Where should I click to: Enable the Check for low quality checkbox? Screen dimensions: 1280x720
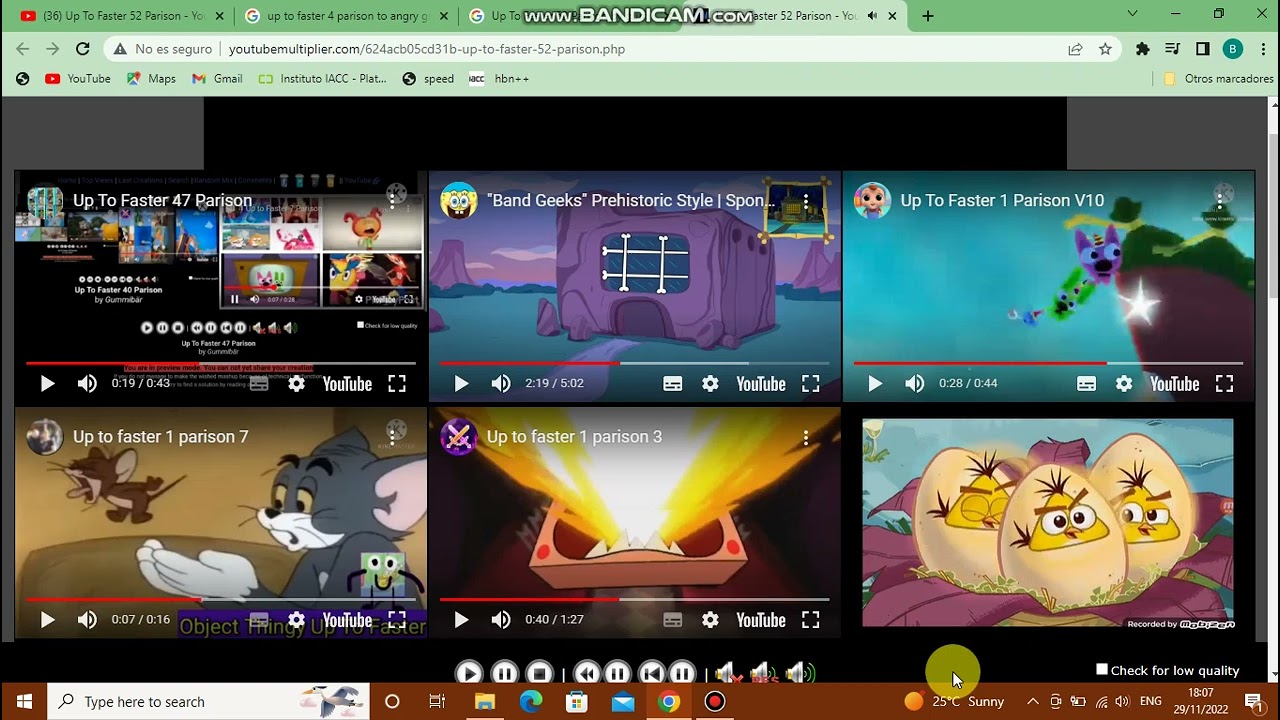(x=1102, y=669)
